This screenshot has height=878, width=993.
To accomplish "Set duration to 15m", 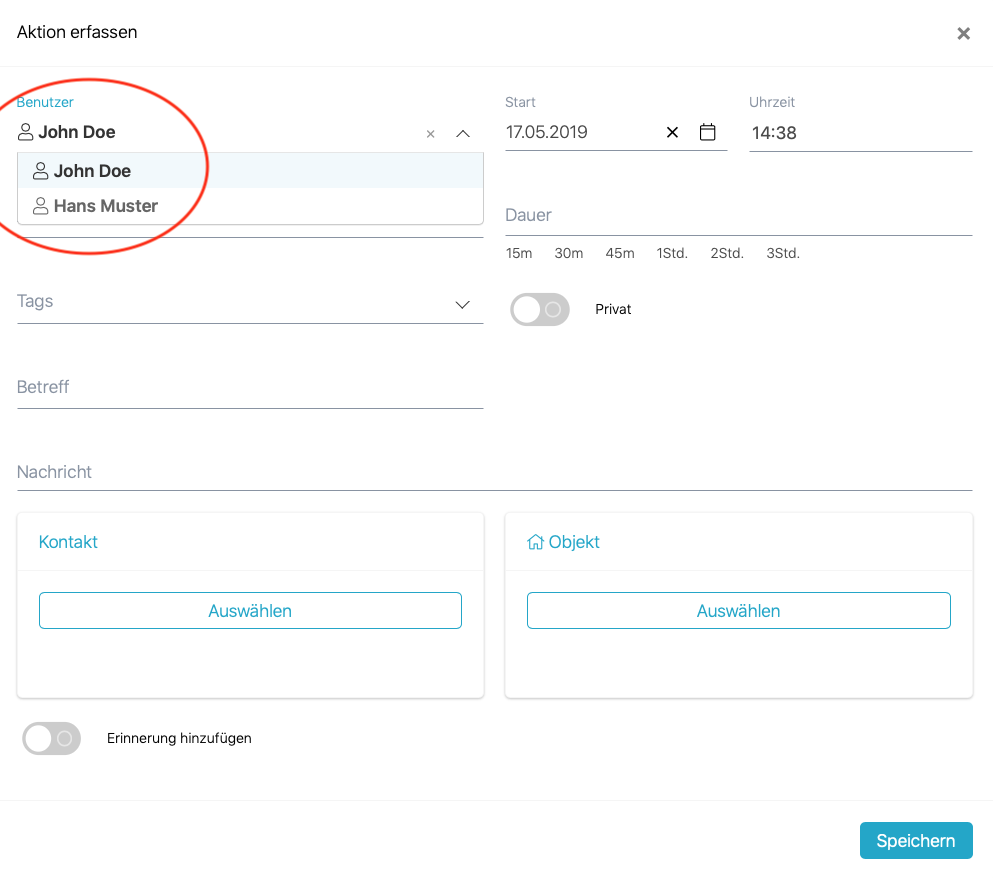I will click(x=519, y=254).
